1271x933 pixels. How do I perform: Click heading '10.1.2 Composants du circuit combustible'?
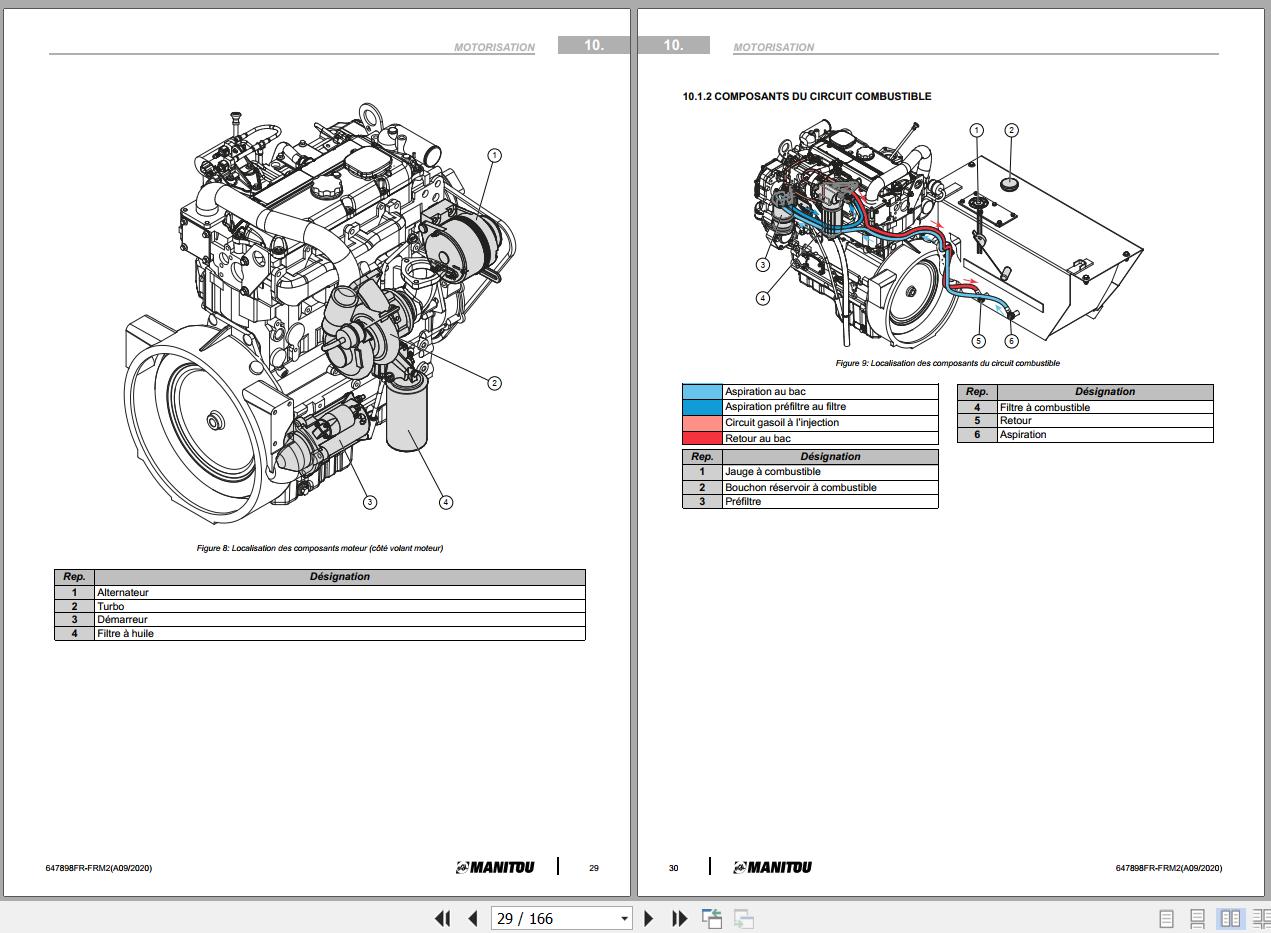pos(806,97)
